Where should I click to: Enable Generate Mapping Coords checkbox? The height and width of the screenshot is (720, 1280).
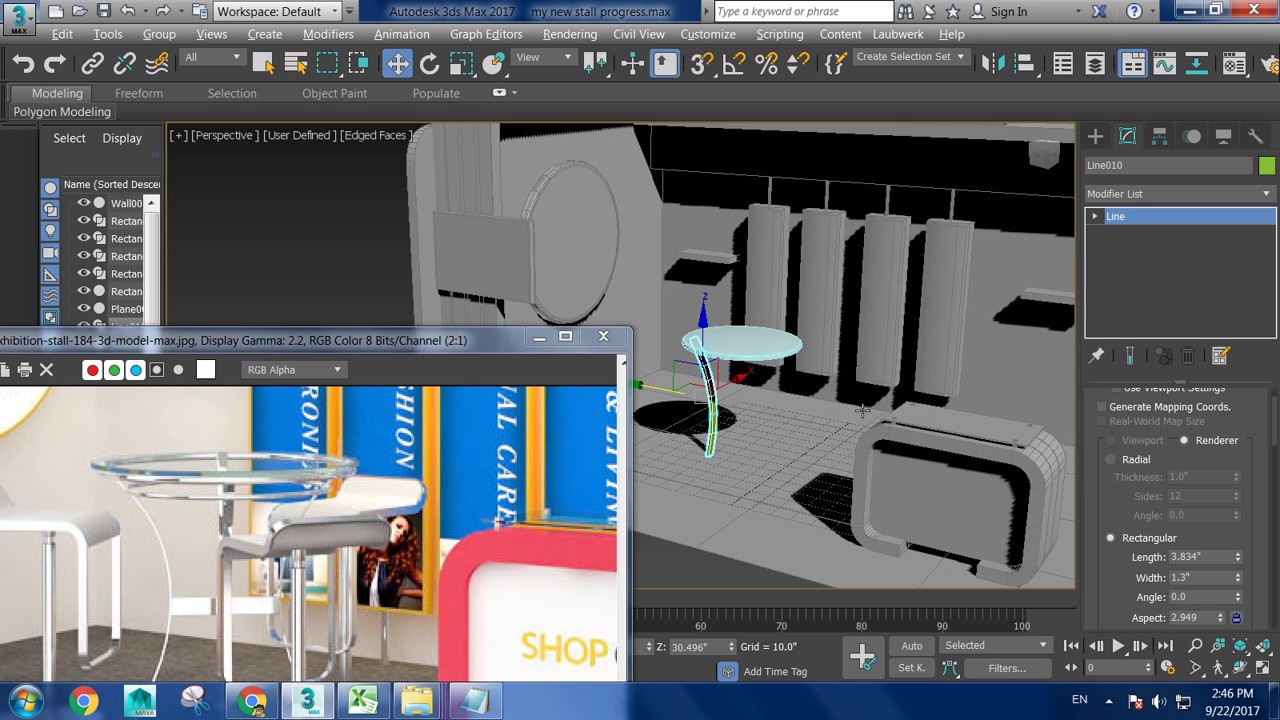1102,407
